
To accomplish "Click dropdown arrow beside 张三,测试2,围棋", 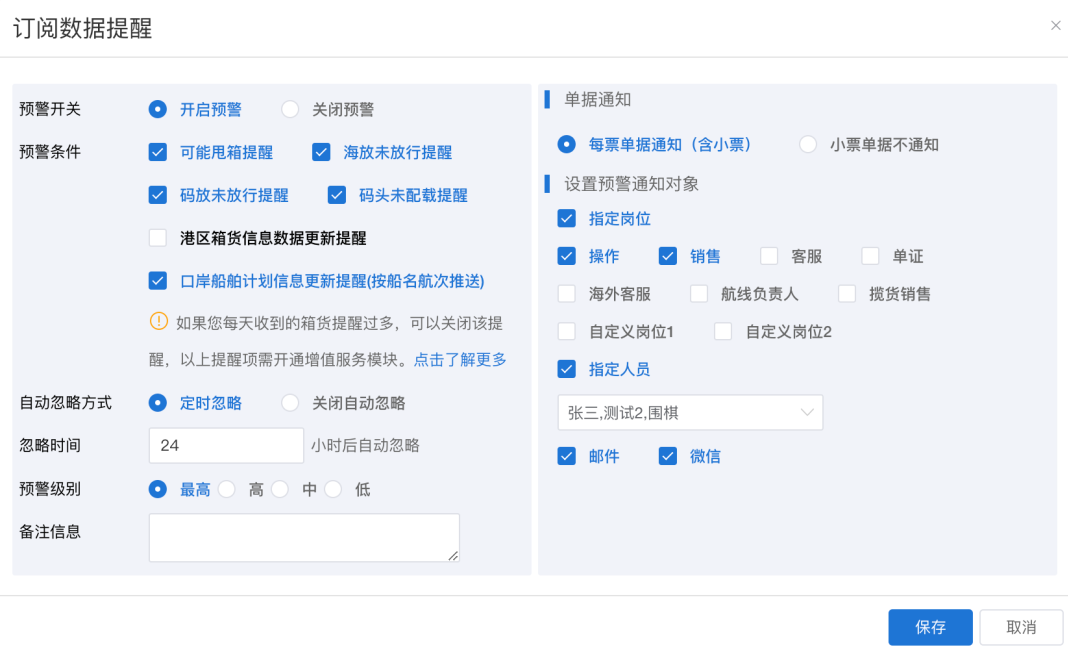I will click(x=806, y=413).
